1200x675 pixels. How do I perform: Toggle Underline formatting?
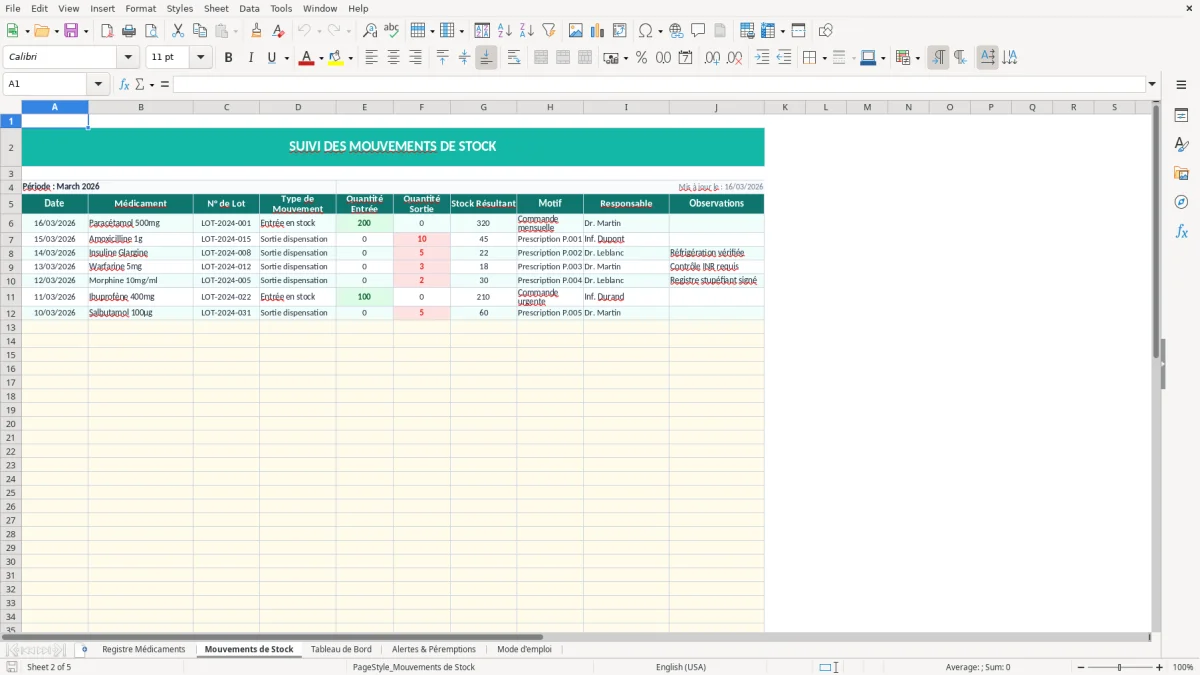click(x=271, y=58)
